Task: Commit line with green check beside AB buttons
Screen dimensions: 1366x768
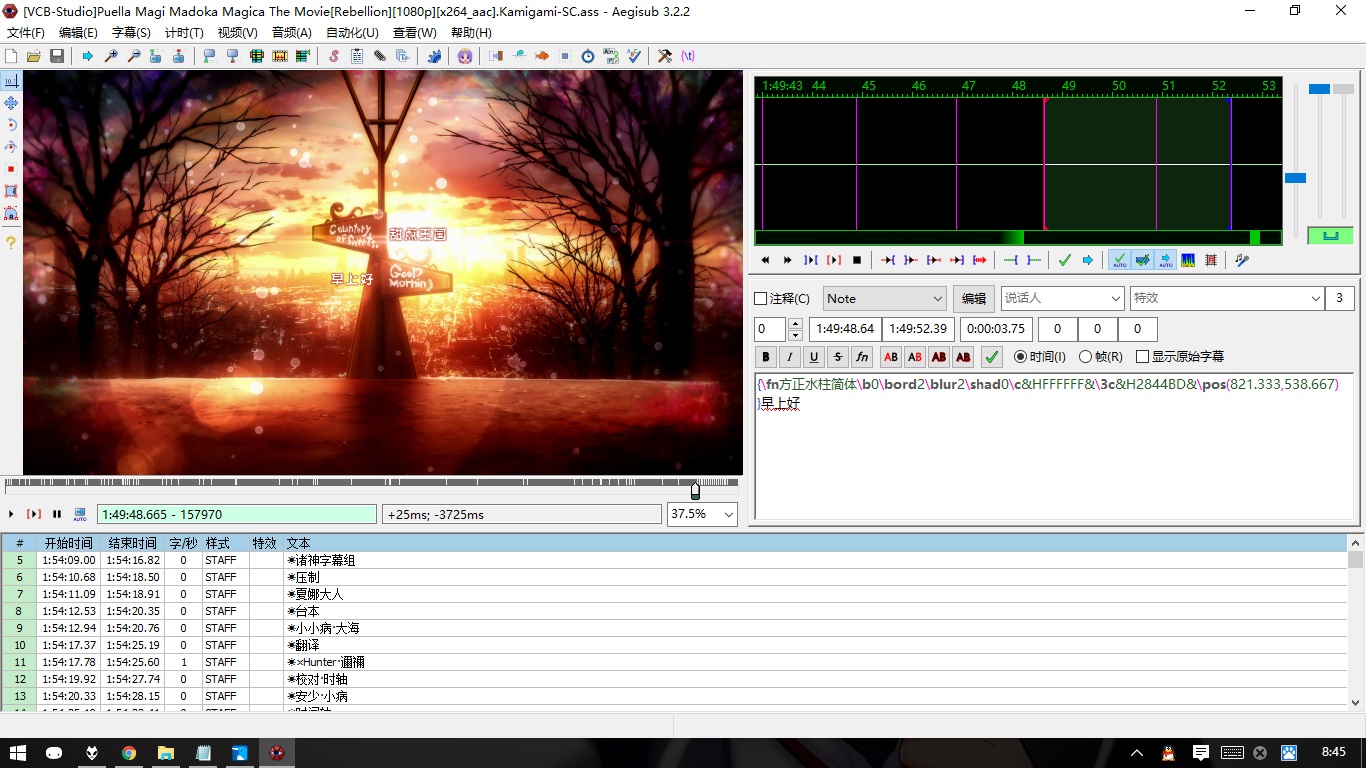Action: point(991,357)
